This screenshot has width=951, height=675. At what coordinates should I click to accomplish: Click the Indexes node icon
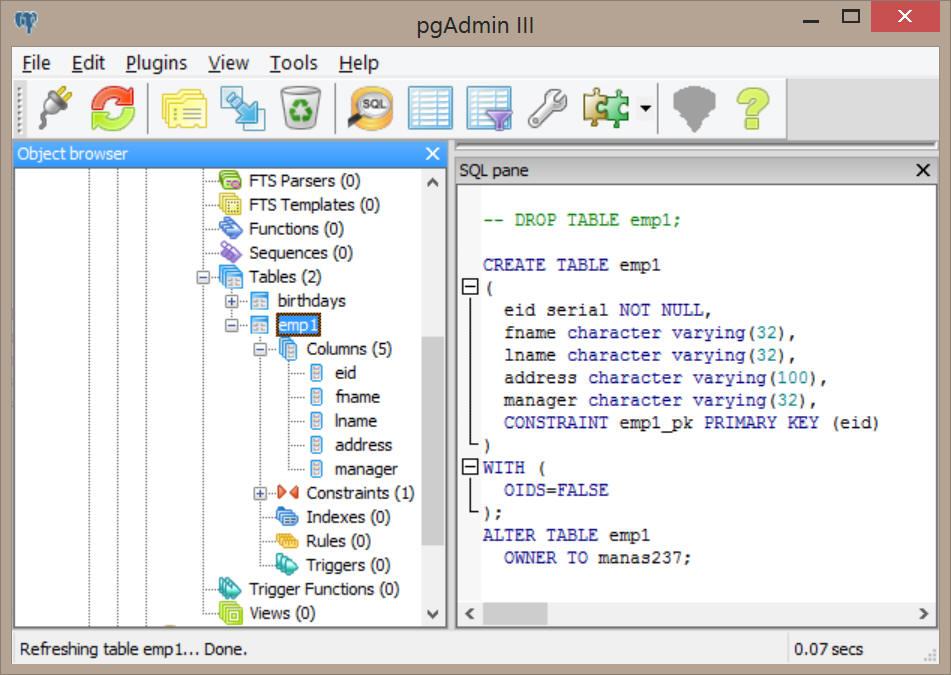[287, 517]
